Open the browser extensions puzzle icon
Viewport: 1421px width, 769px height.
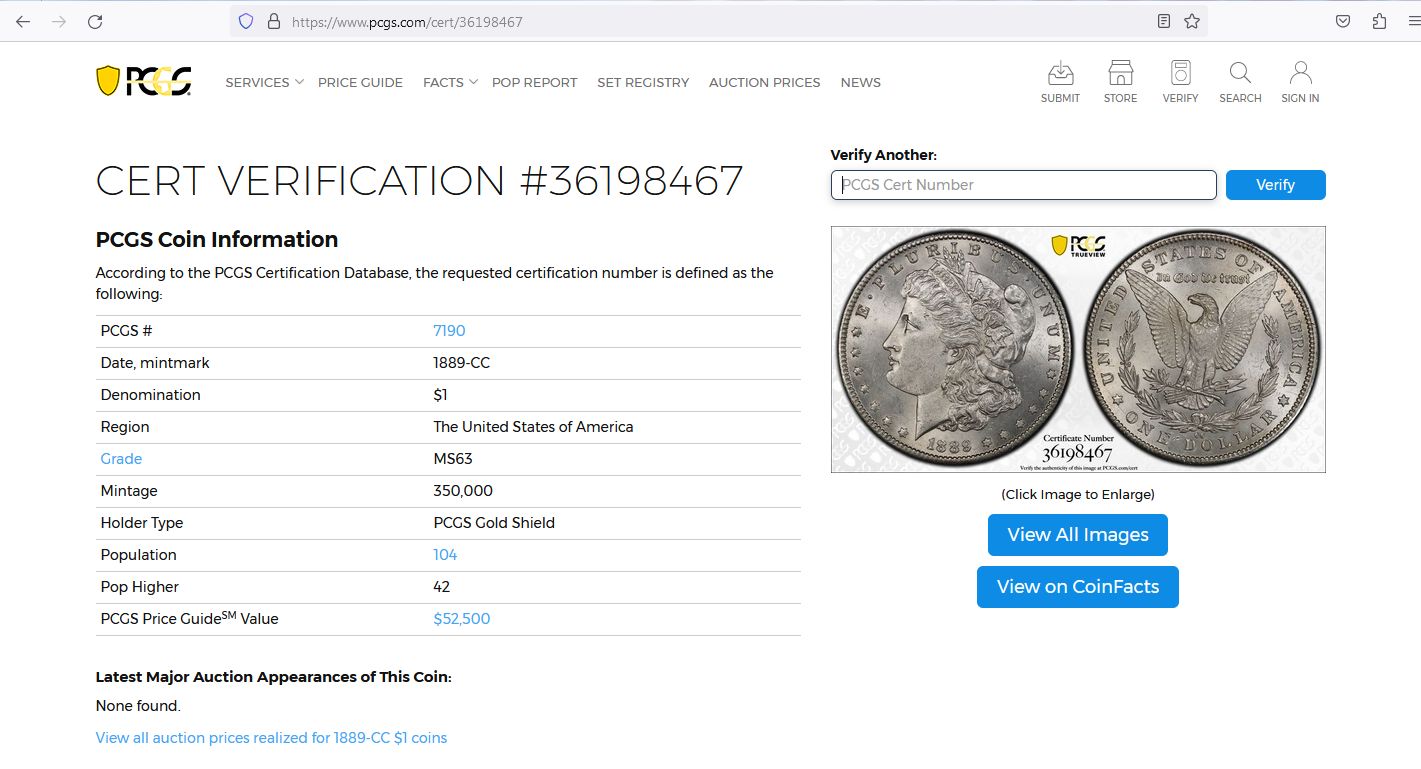1379,21
